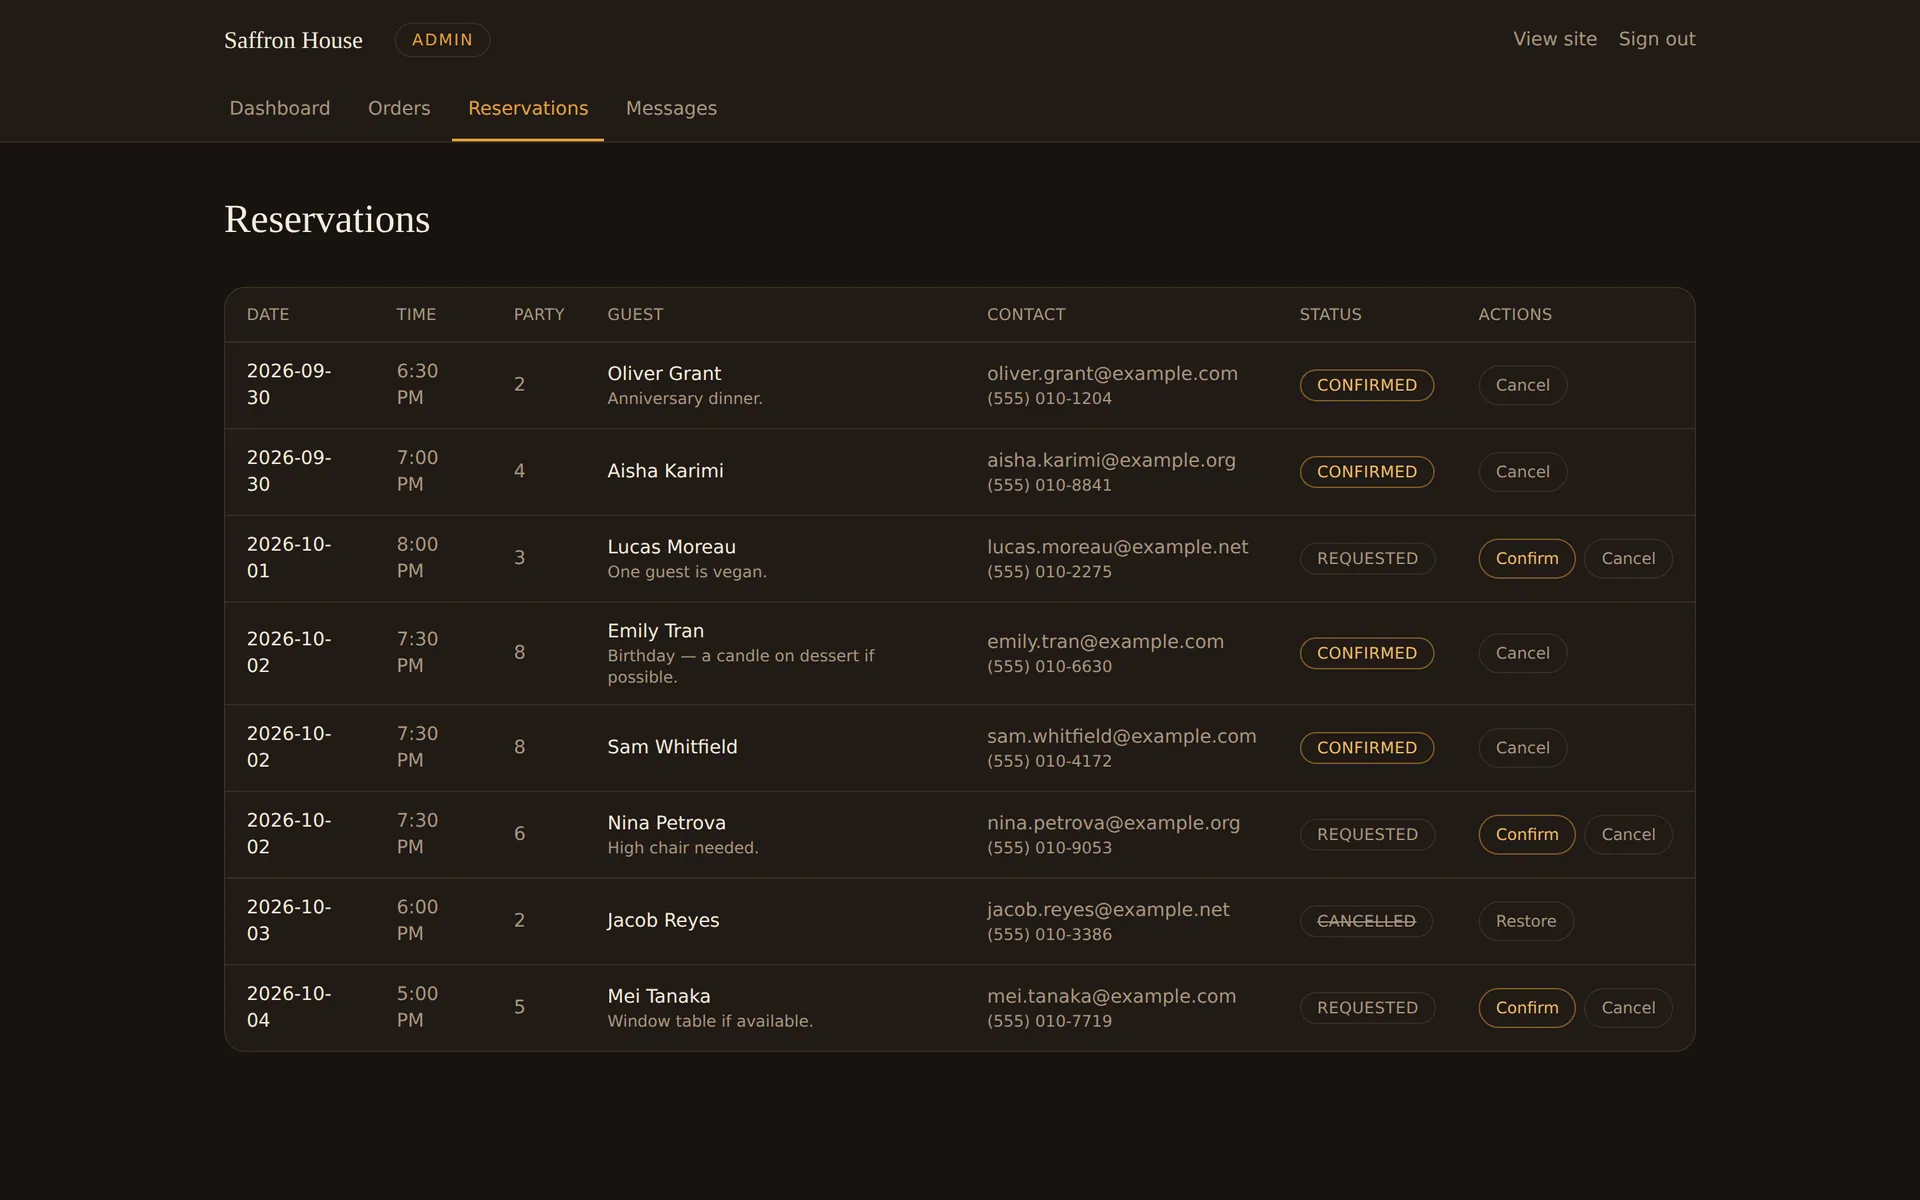Image resolution: width=1920 pixels, height=1200 pixels.
Task: Cancel Mei Tanaka's reservation
Action: (1628, 1008)
